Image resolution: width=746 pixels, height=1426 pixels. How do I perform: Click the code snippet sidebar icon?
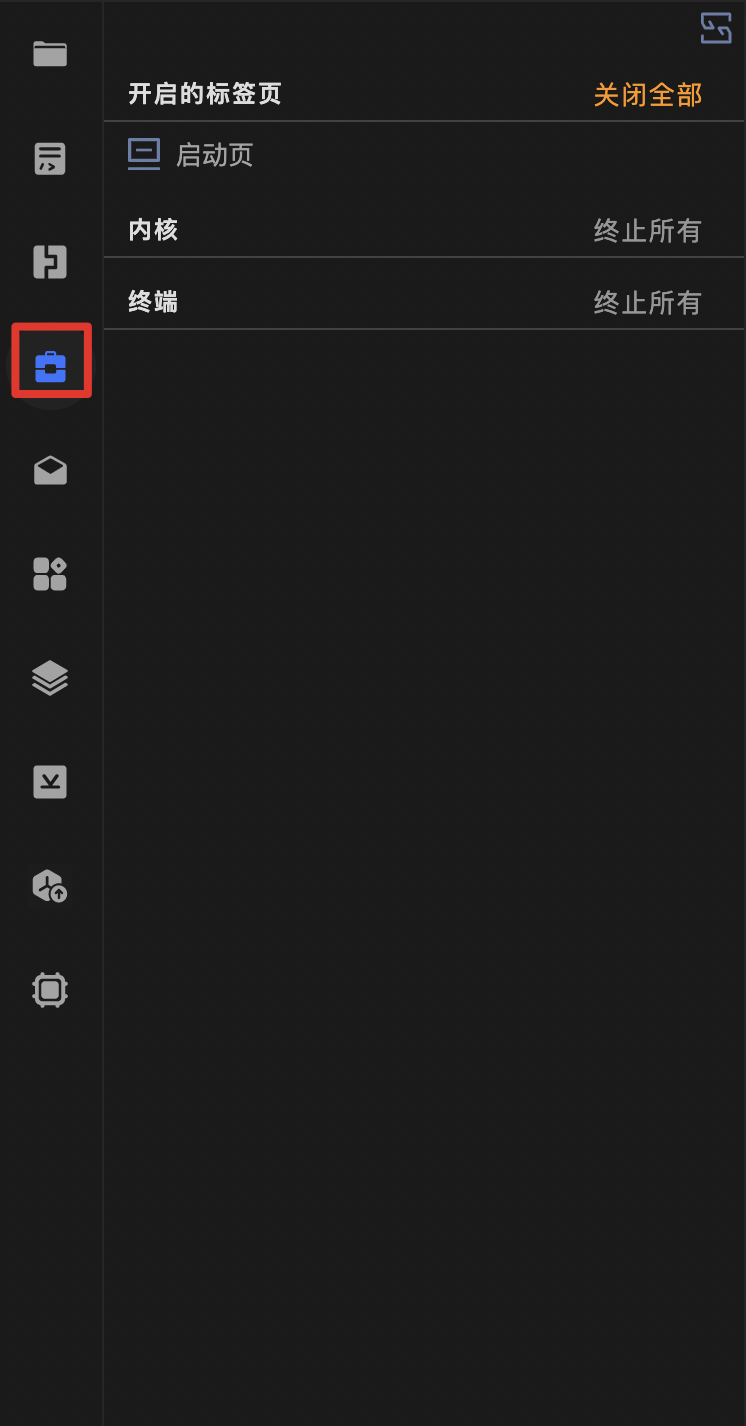click(x=50, y=158)
